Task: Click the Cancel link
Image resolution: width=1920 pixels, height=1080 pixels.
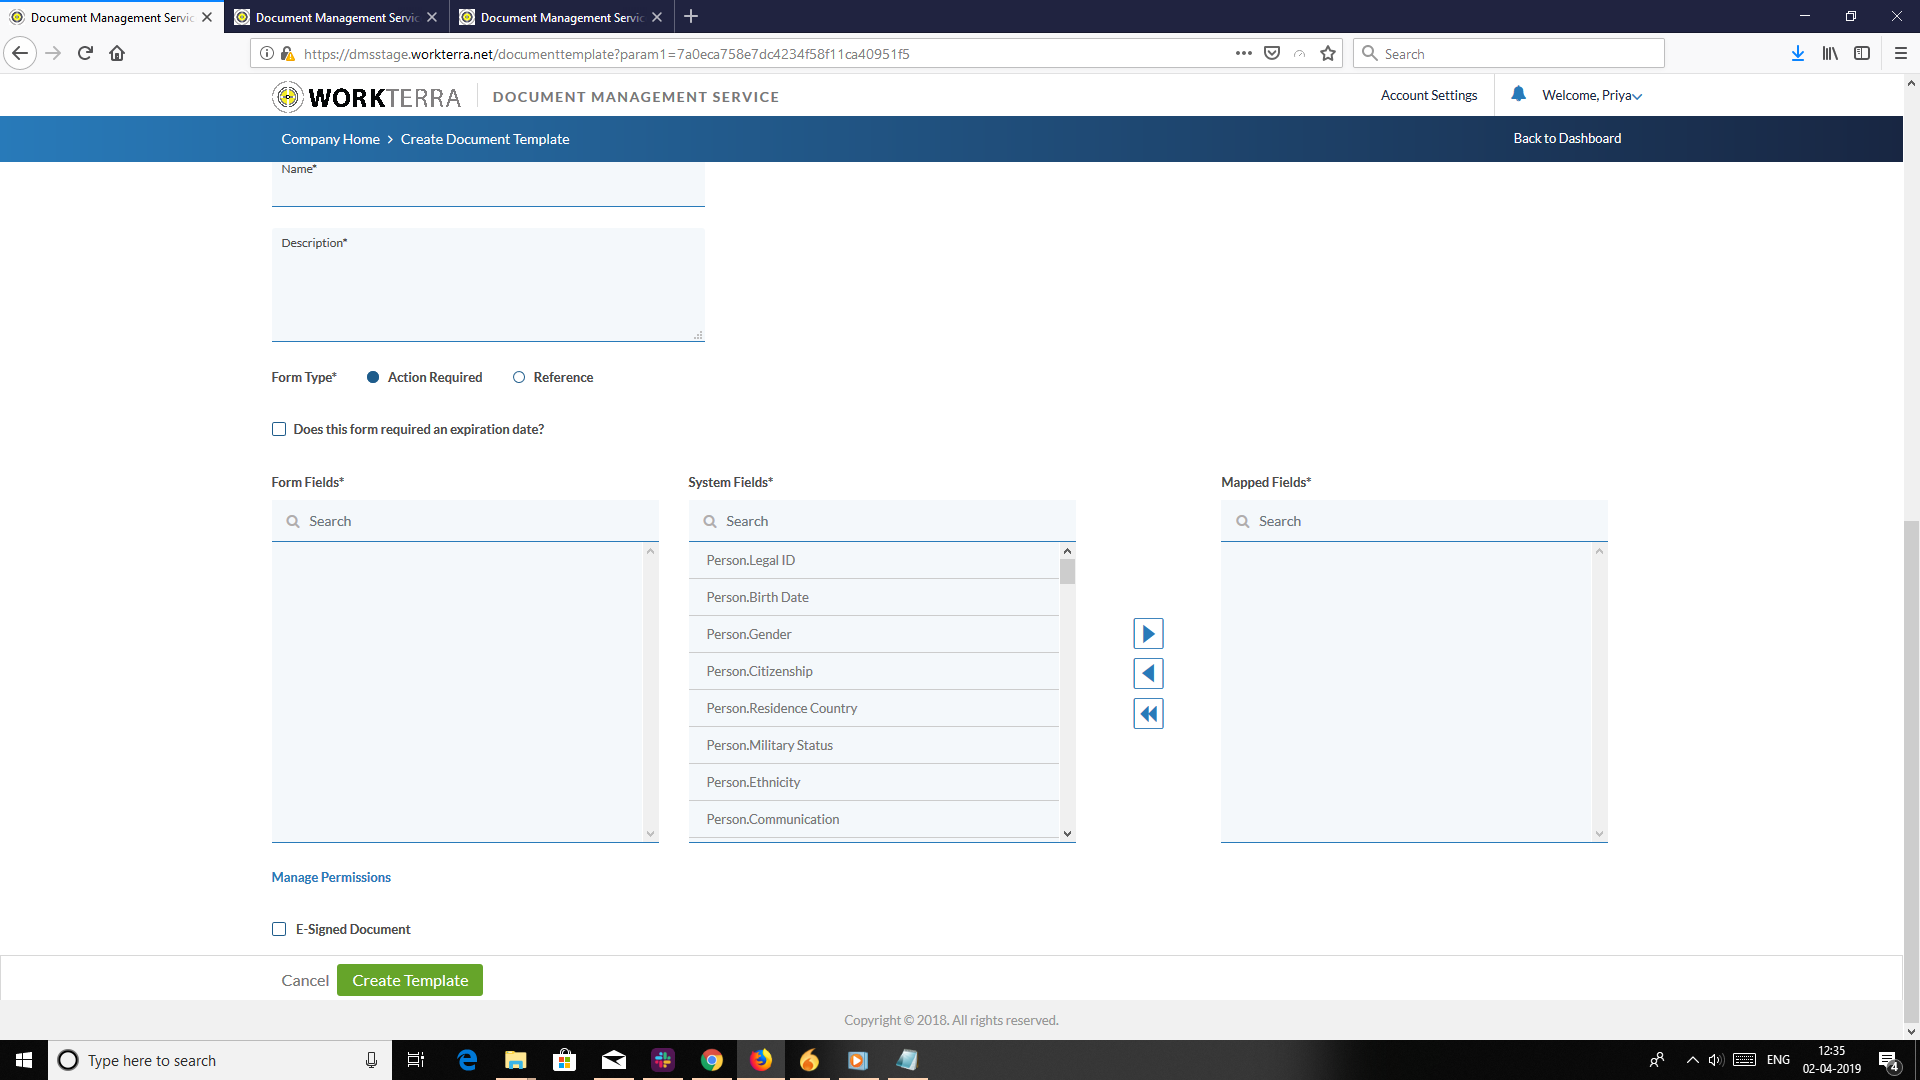Action: pos(305,980)
